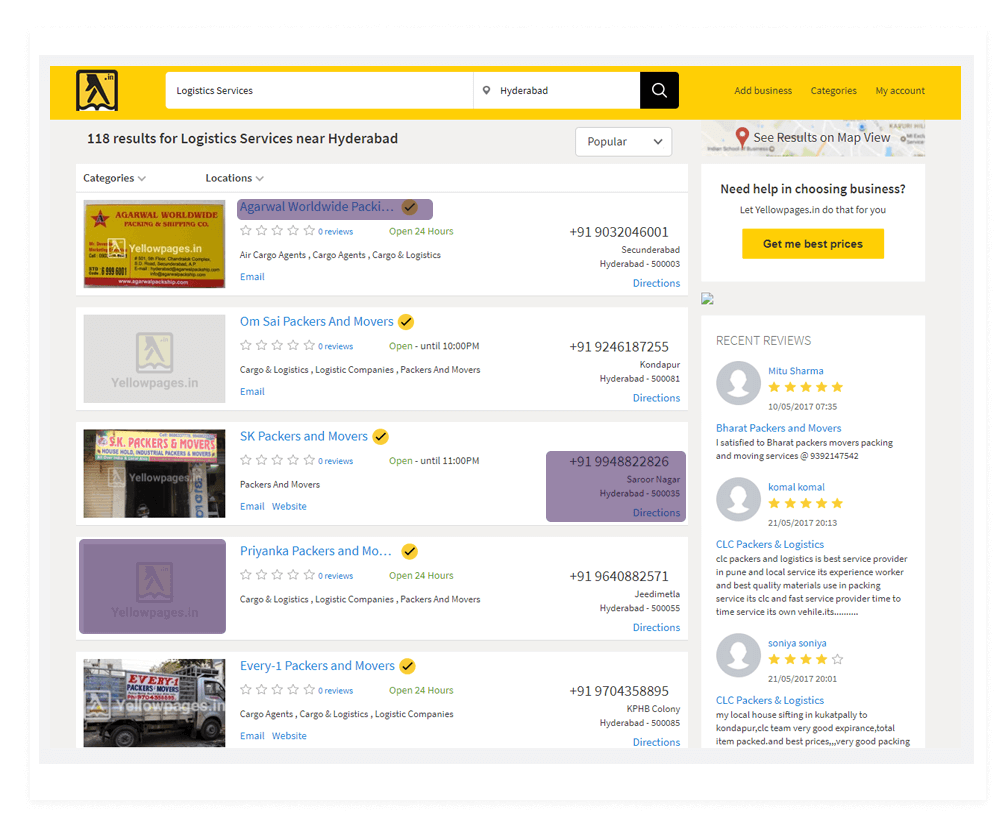Click verified badge next to Every-1 Packers

407,667
